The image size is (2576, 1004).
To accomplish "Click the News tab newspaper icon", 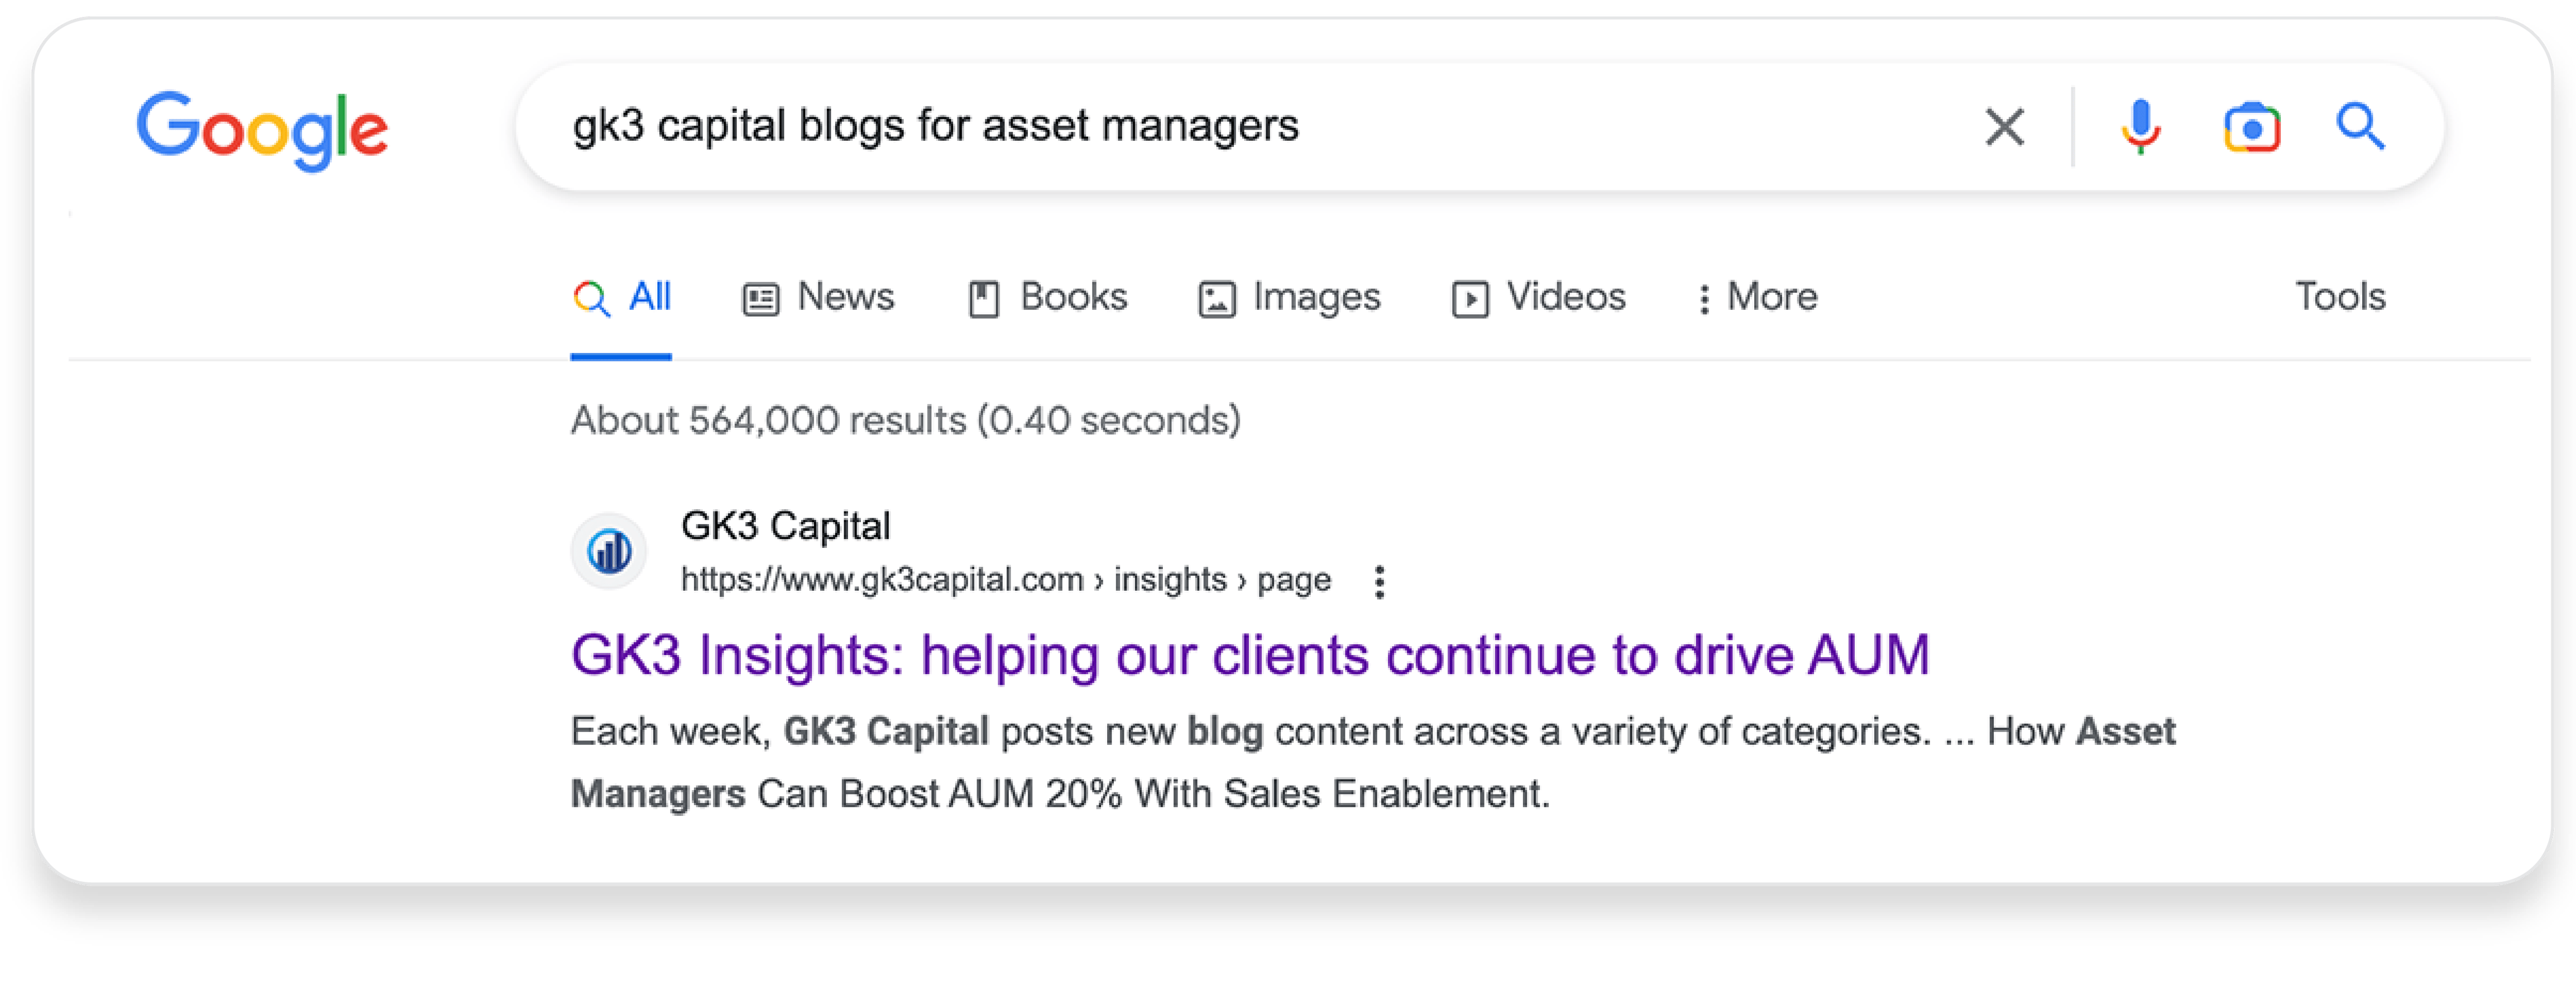I will click(760, 299).
